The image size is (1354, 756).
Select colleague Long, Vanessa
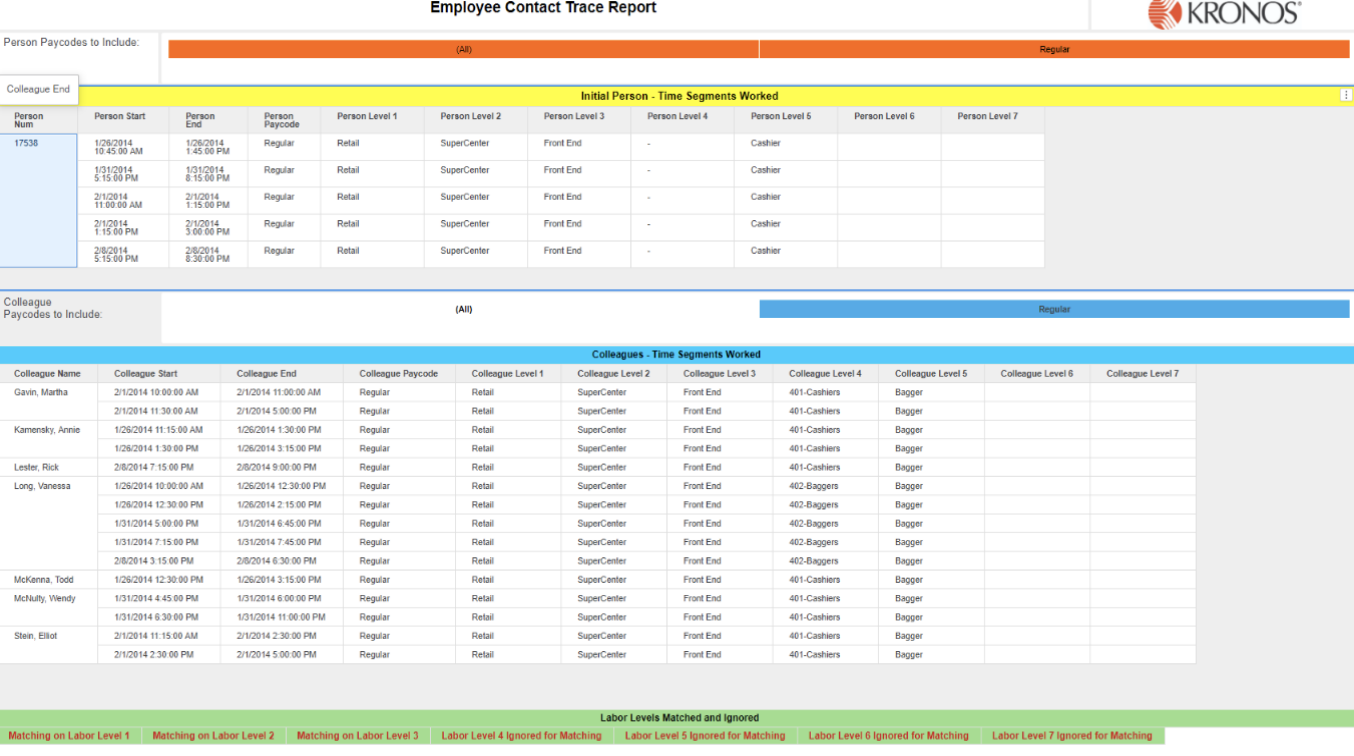(x=42, y=487)
